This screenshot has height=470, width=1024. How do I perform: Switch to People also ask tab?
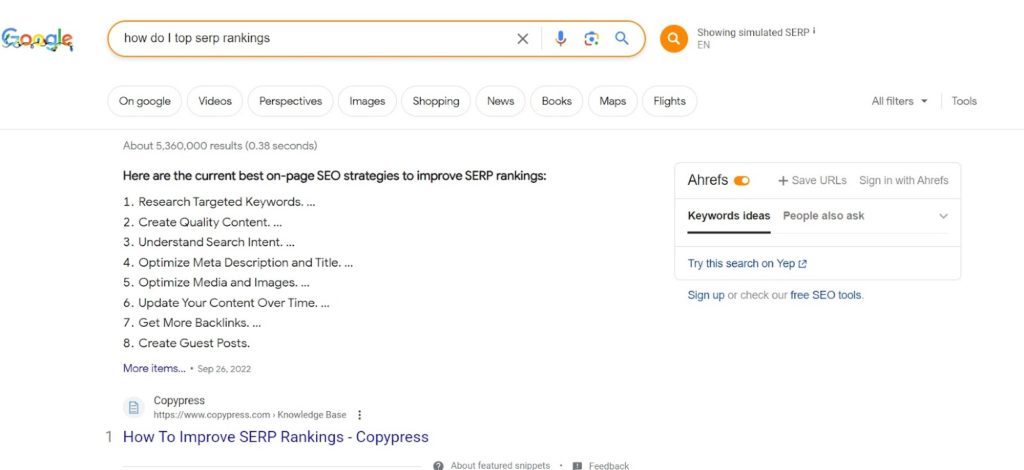pos(824,216)
